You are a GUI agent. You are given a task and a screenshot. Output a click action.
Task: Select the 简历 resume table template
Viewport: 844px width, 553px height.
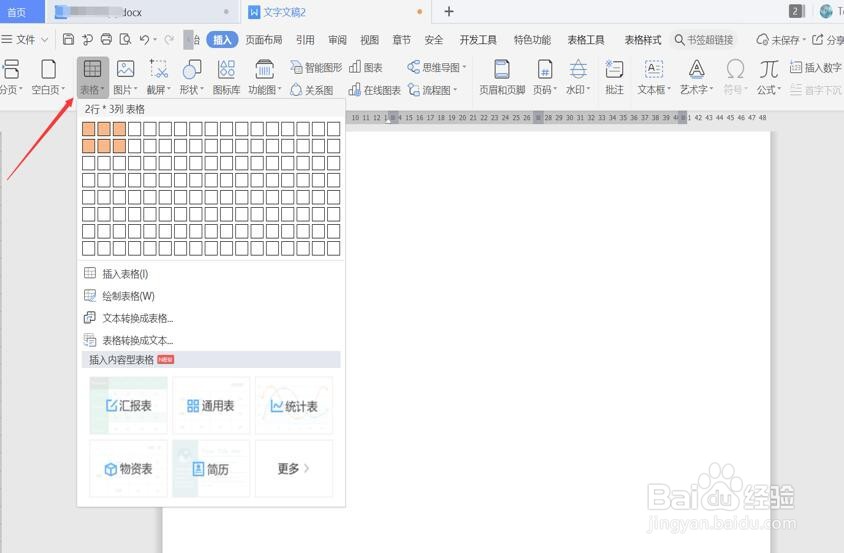click(x=211, y=468)
